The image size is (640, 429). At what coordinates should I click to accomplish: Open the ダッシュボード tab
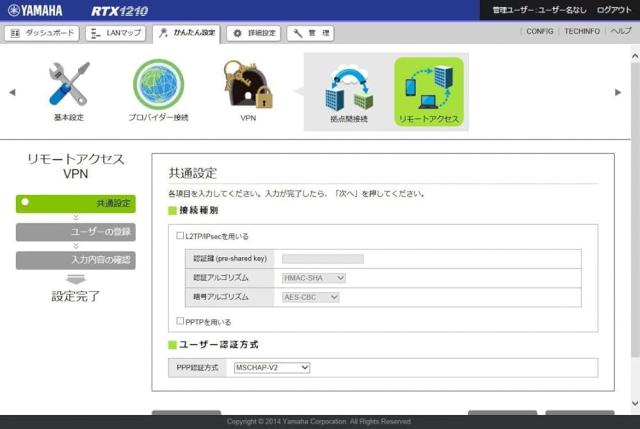pos(42,33)
